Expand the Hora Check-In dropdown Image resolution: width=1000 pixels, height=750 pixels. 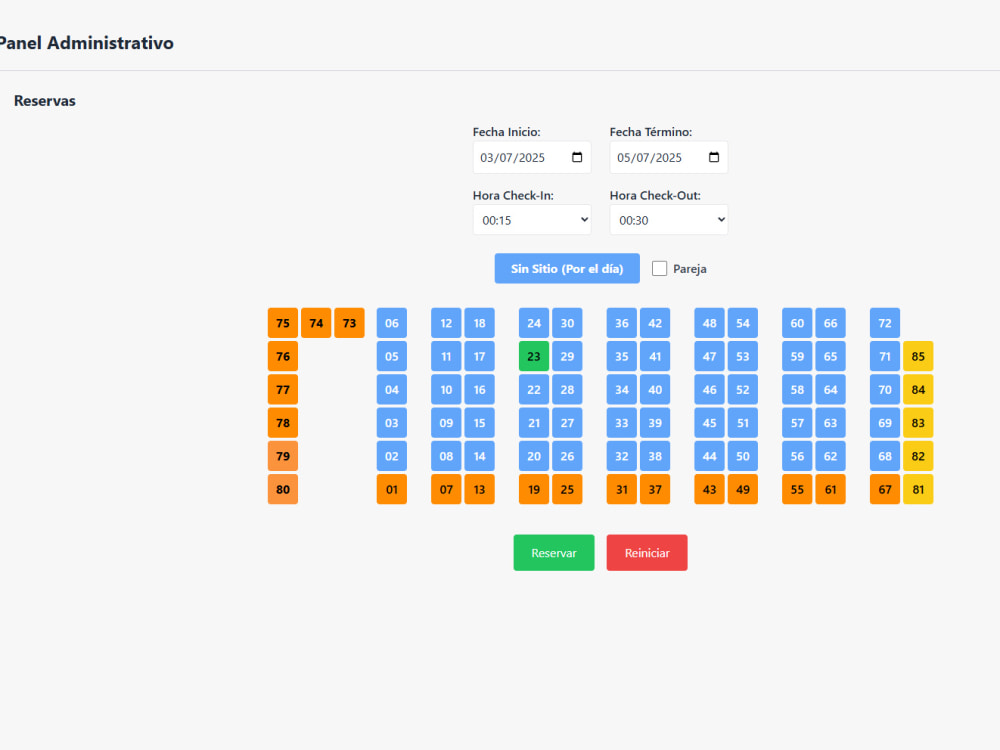tap(532, 220)
